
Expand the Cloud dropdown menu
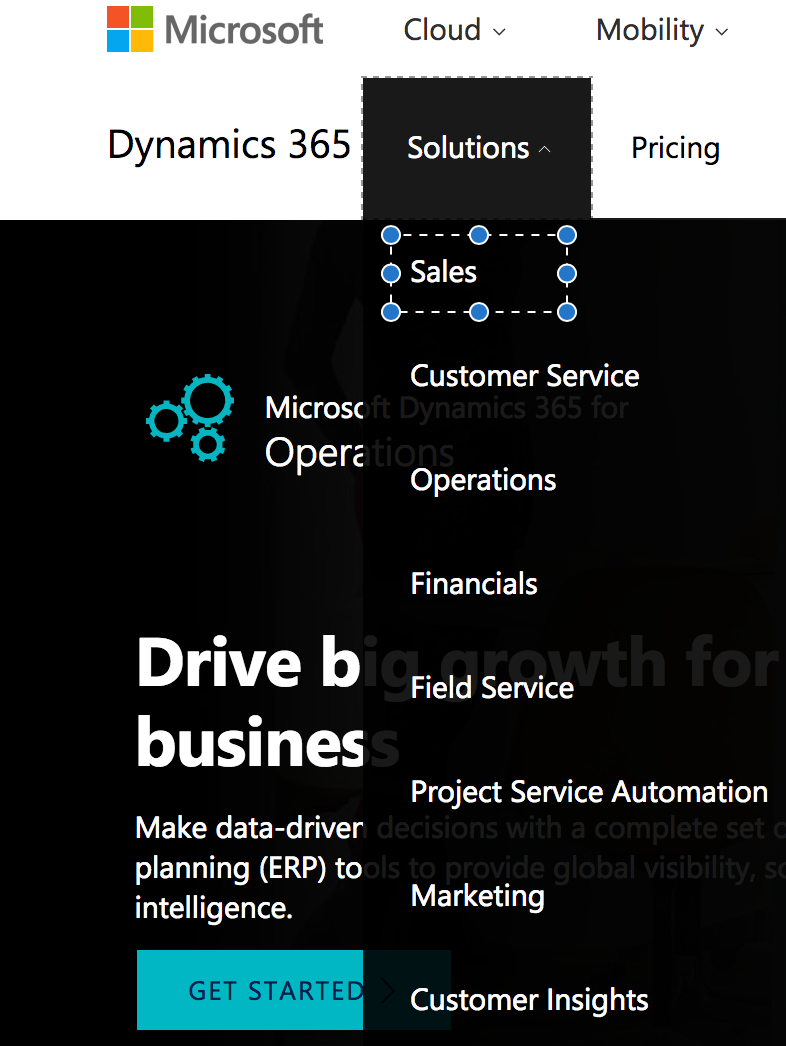pyautogui.click(x=455, y=30)
